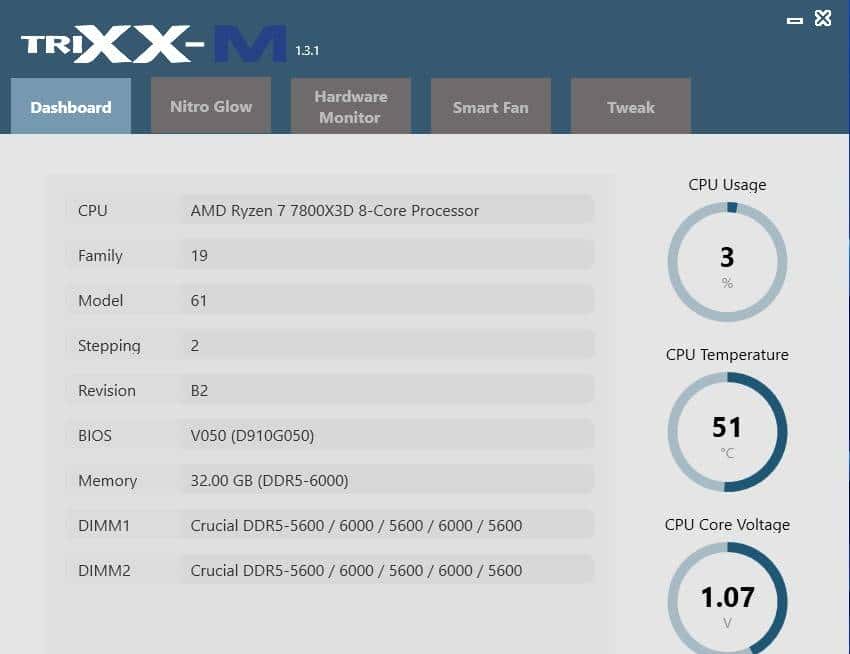850x654 pixels.
Task: Minimize the TRIXX-M window
Action: click(796, 18)
